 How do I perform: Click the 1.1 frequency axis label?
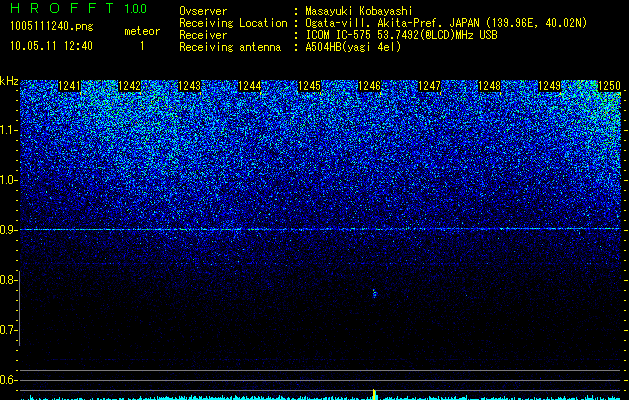point(8,130)
